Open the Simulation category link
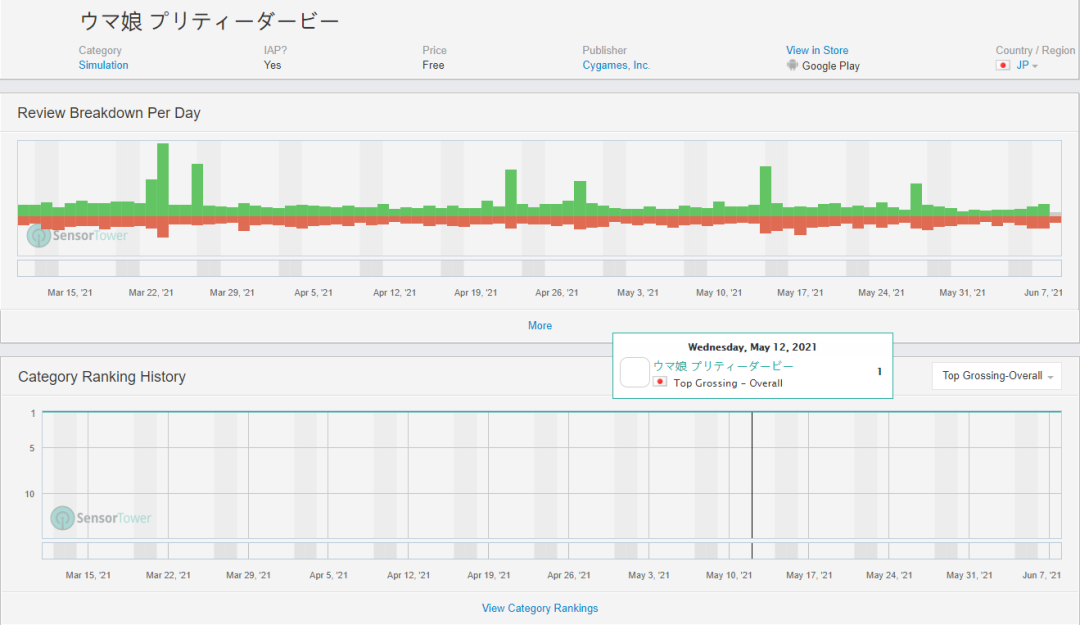The image size is (1080, 625). click(103, 65)
